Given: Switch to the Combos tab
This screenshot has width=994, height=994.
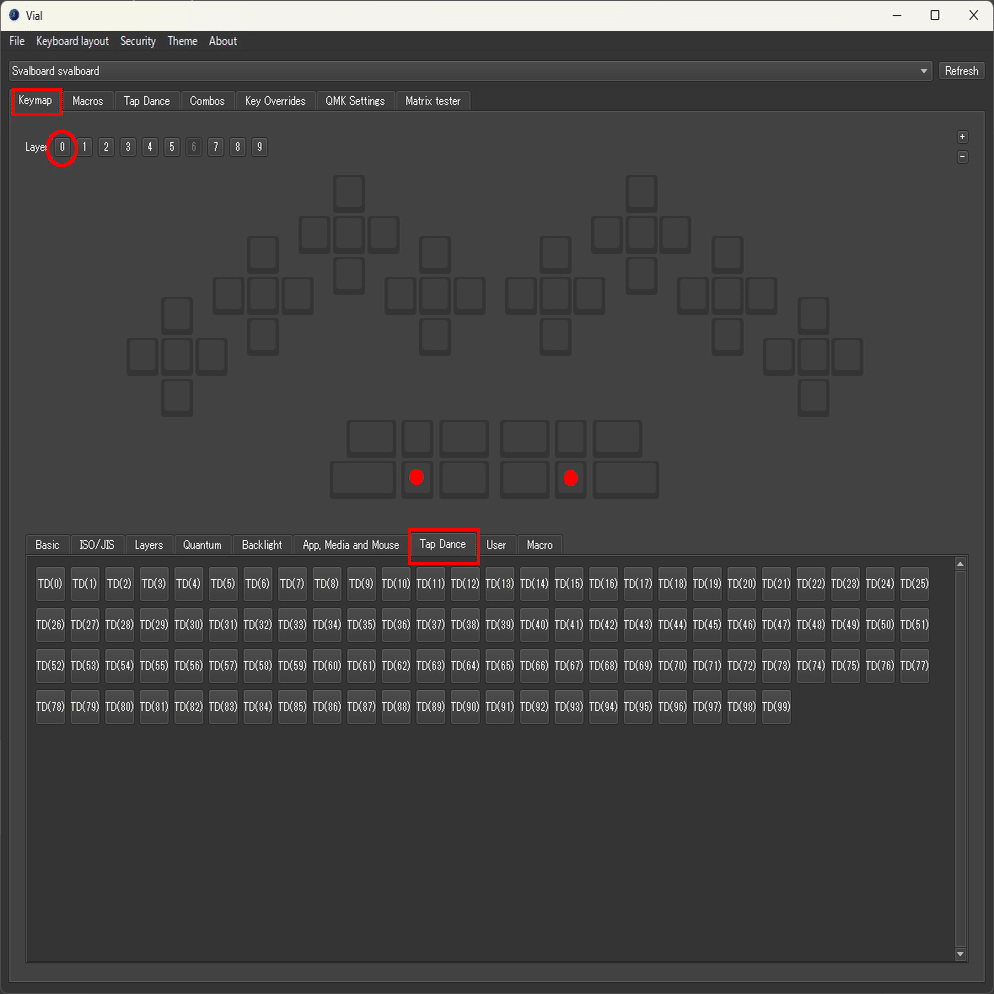Looking at the screenshot, I should (x=207, y=101).
